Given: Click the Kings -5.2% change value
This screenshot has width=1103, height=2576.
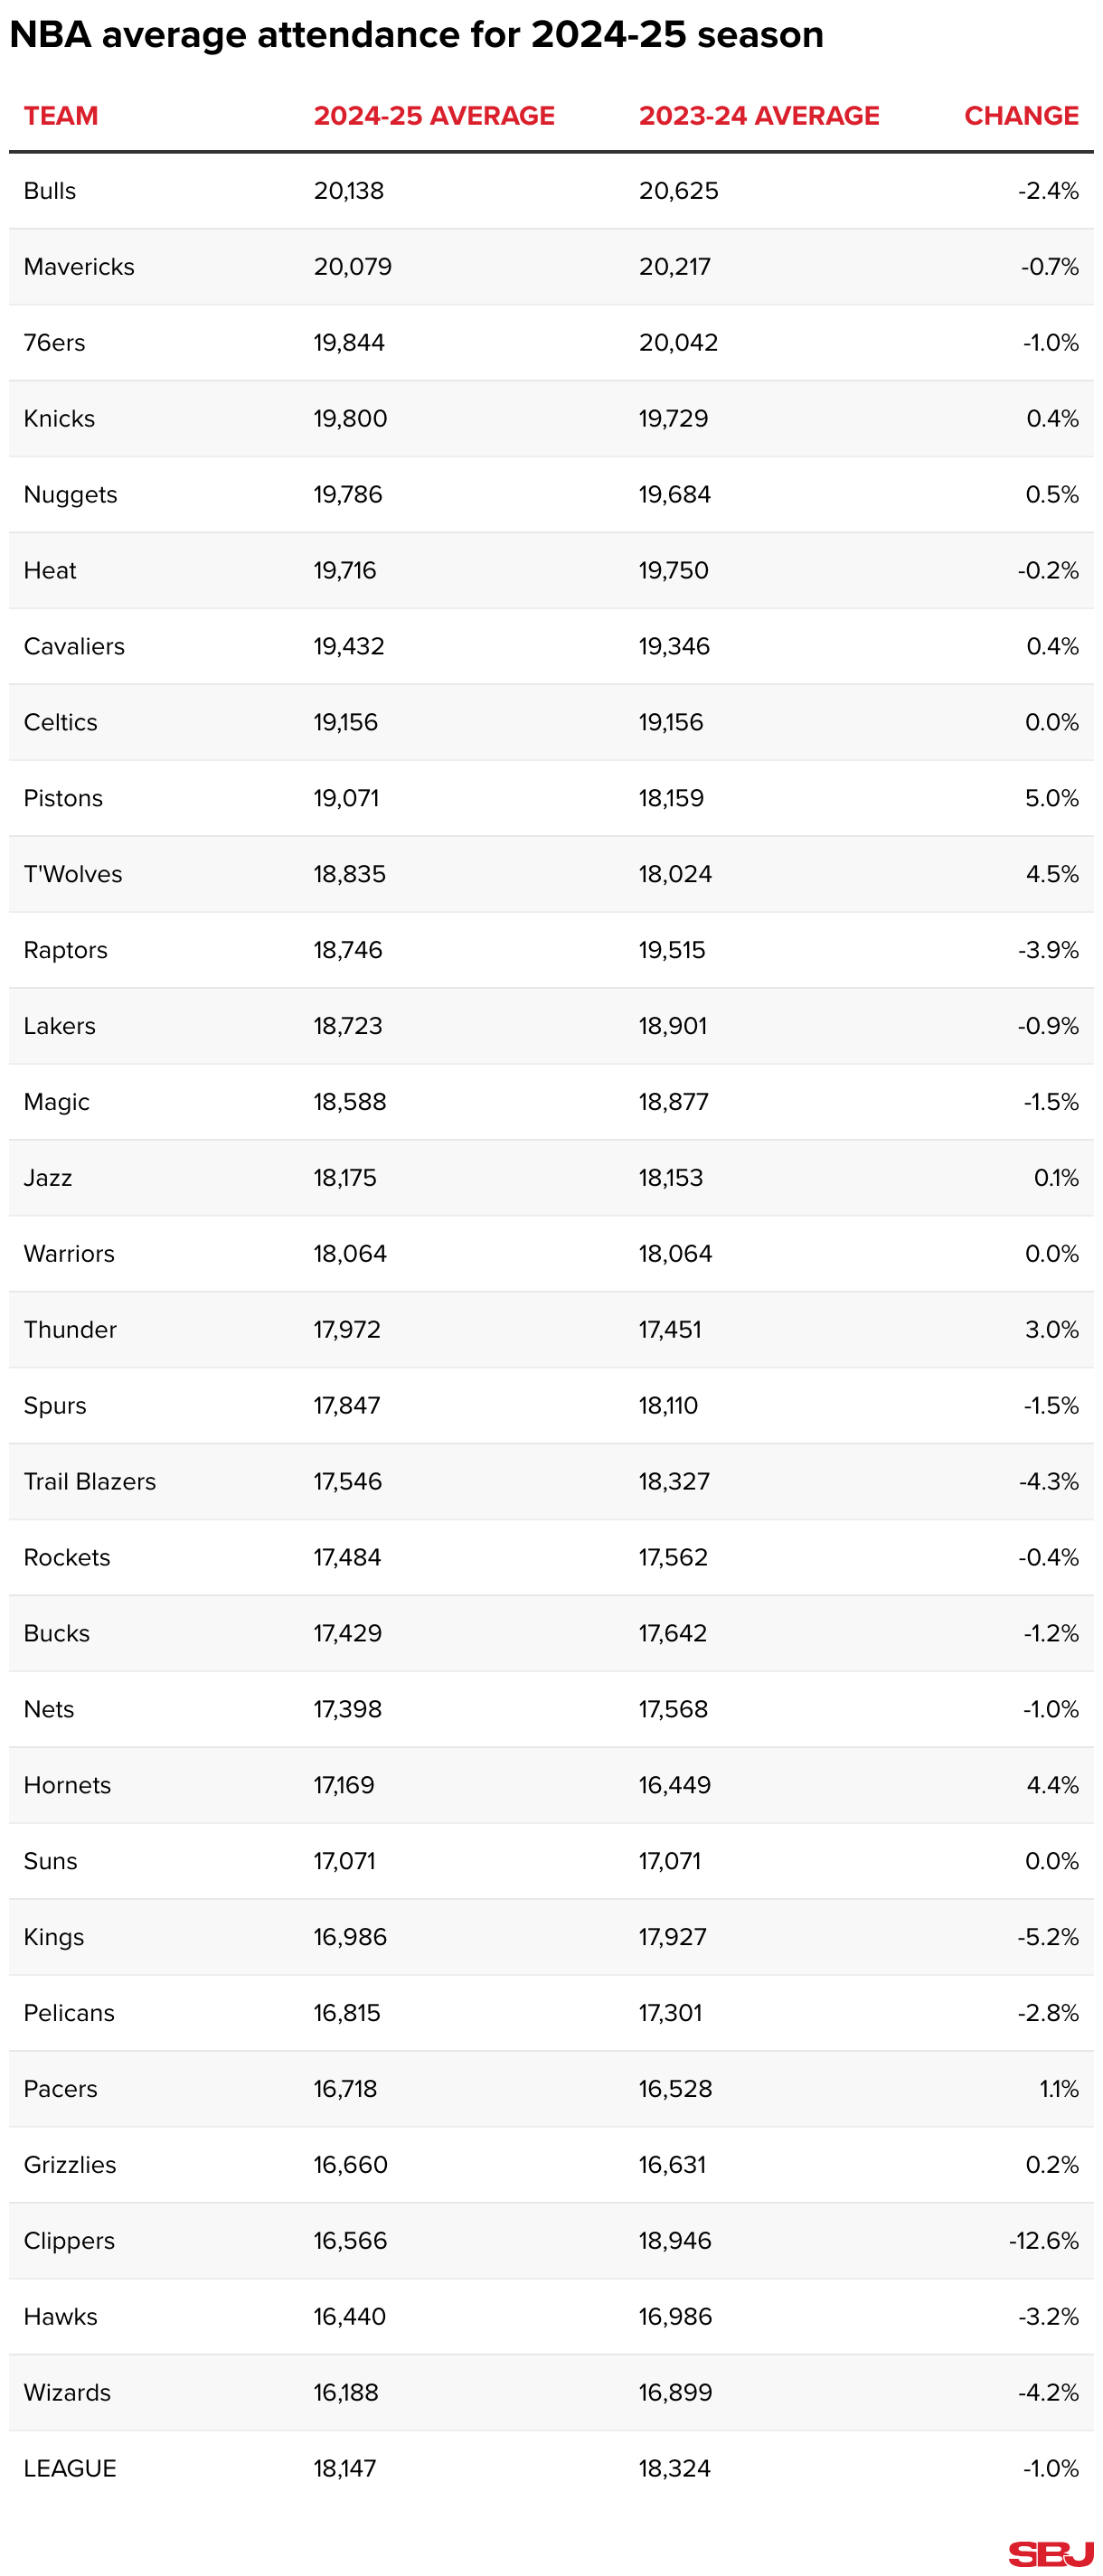Looking at the screenshot, I should 1047,1937.
